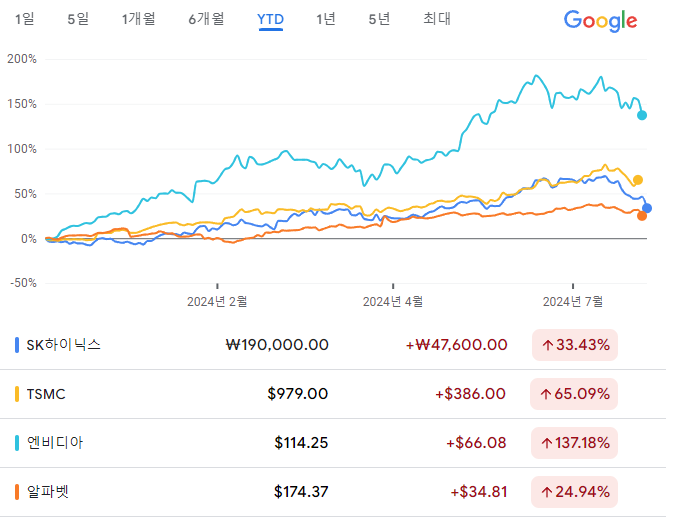
Task: Select the 1일 time range tab
Action: [x=24, y=19]
